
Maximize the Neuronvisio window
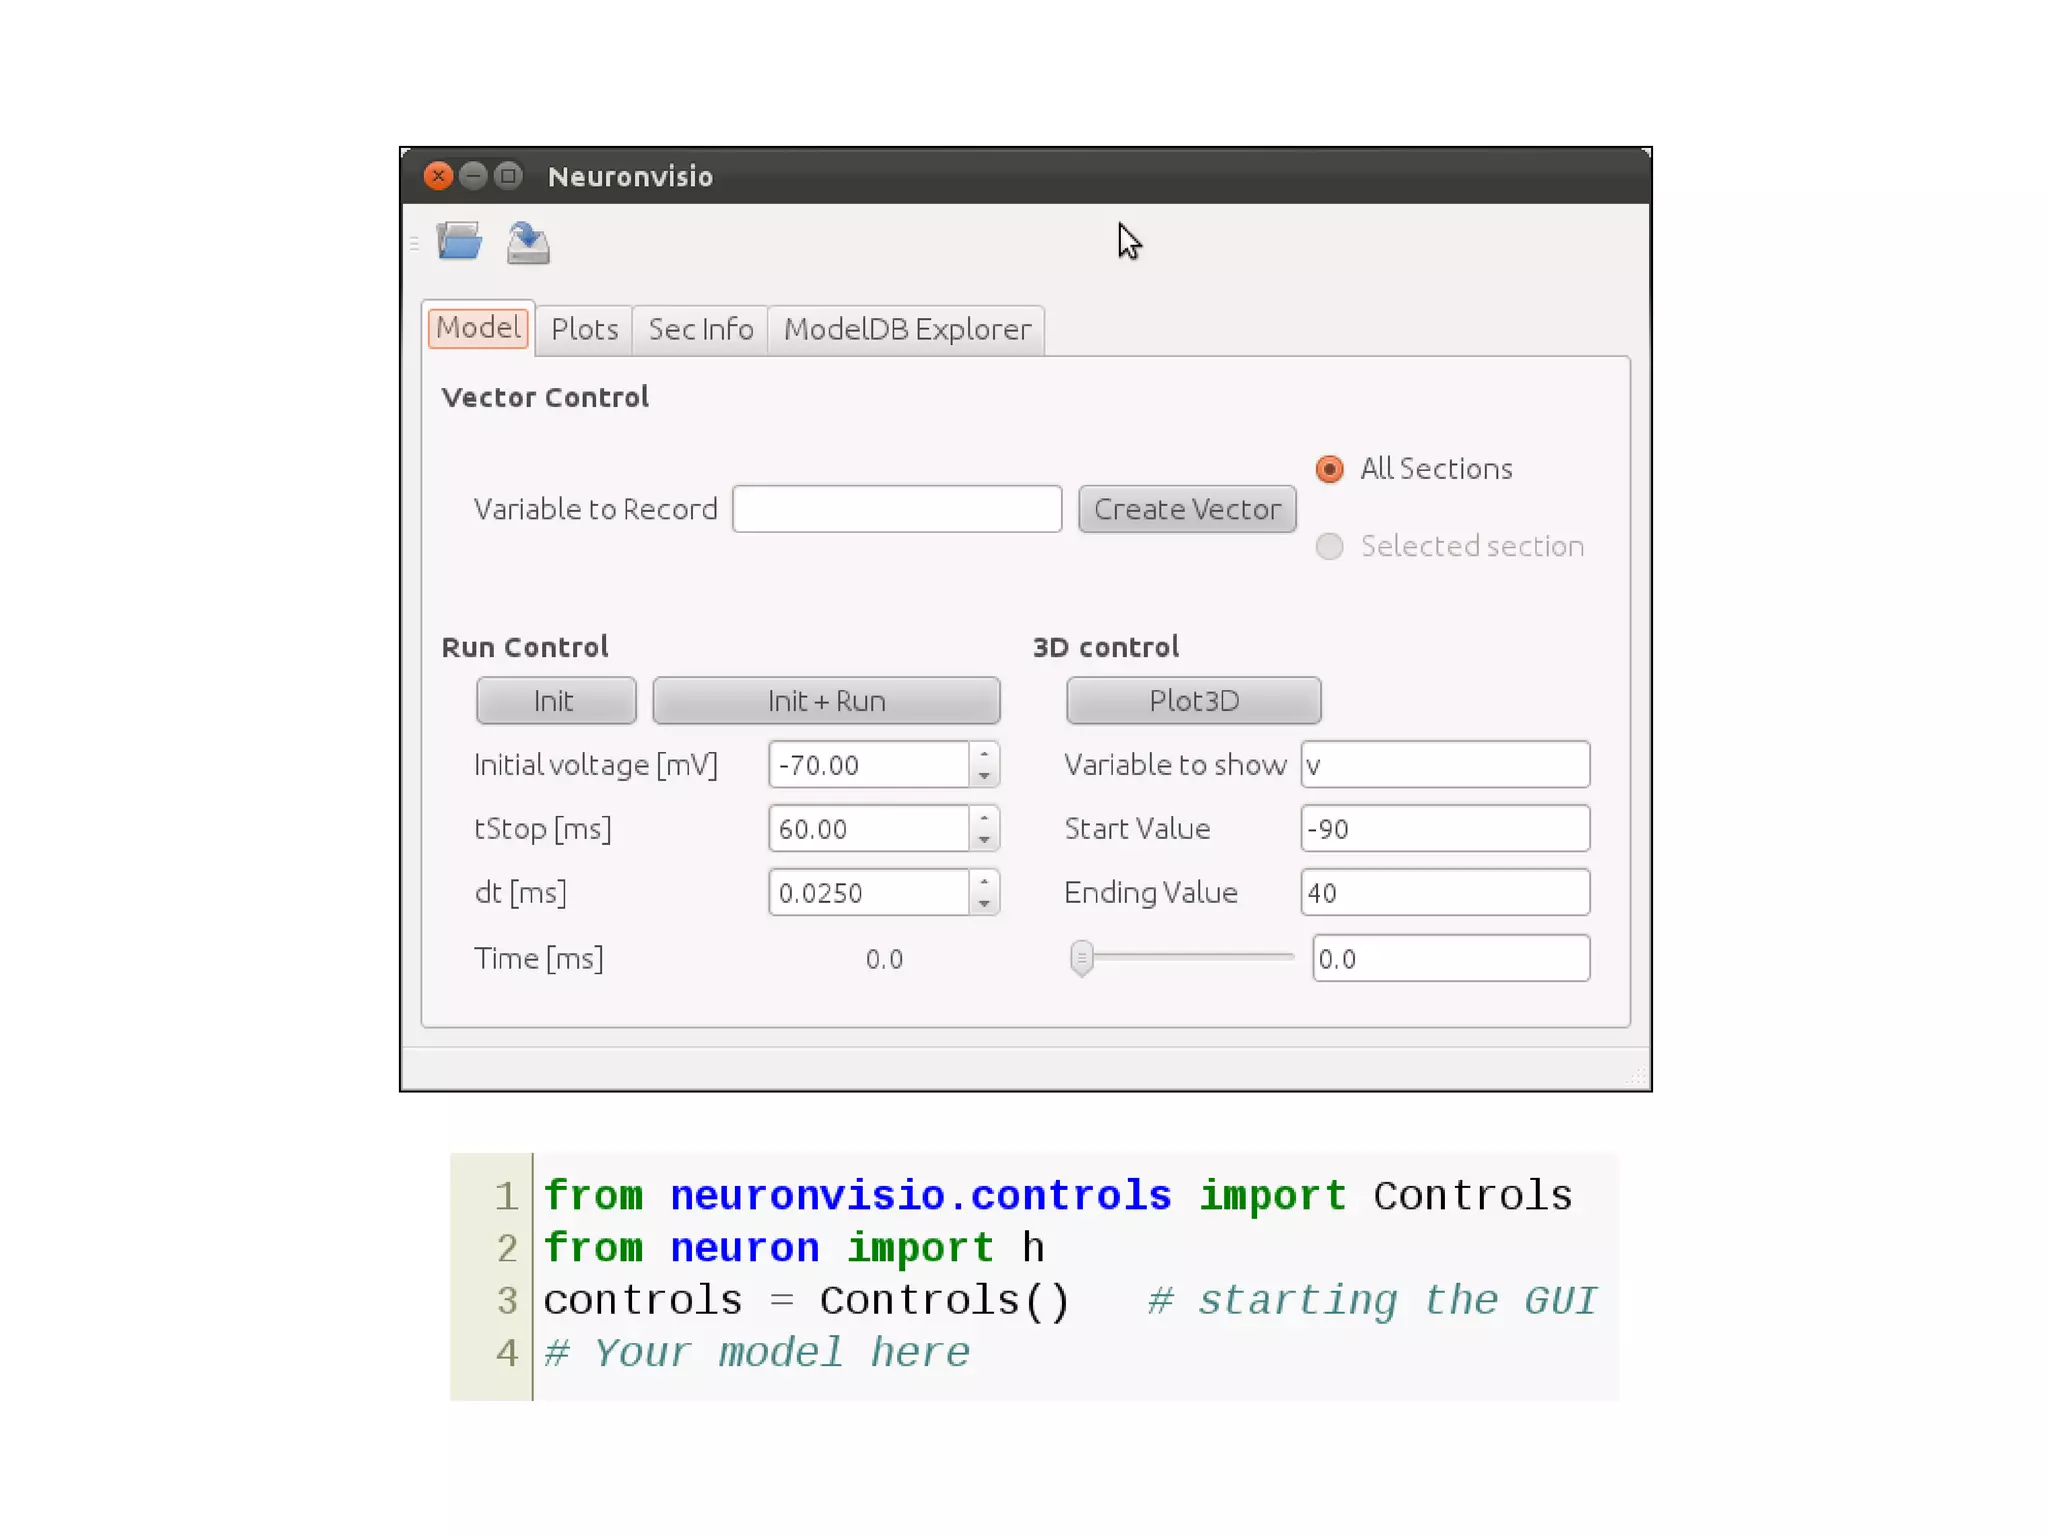tap(509, 176)
